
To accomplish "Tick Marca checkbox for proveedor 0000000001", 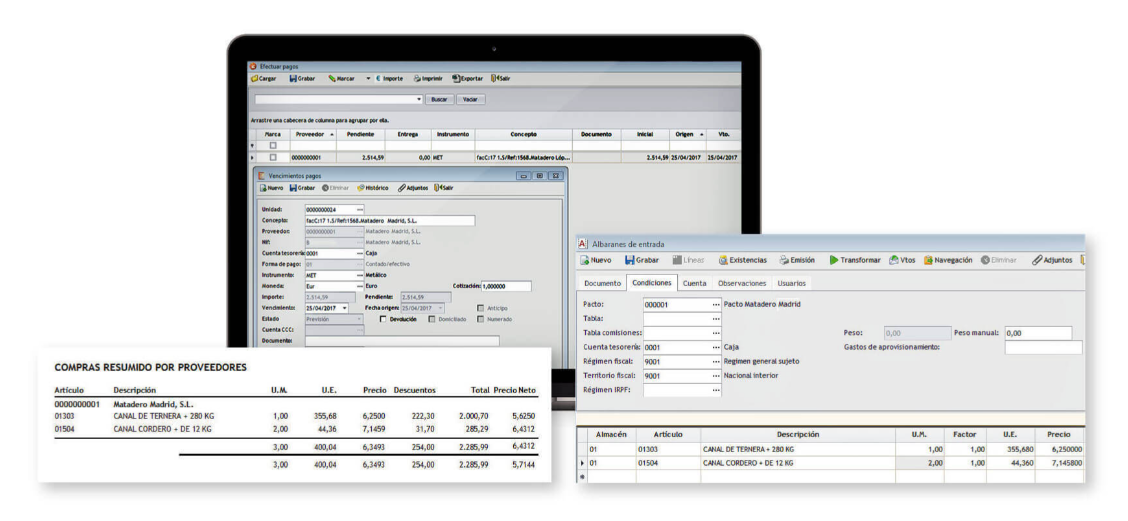I will (x=273, y=157).
